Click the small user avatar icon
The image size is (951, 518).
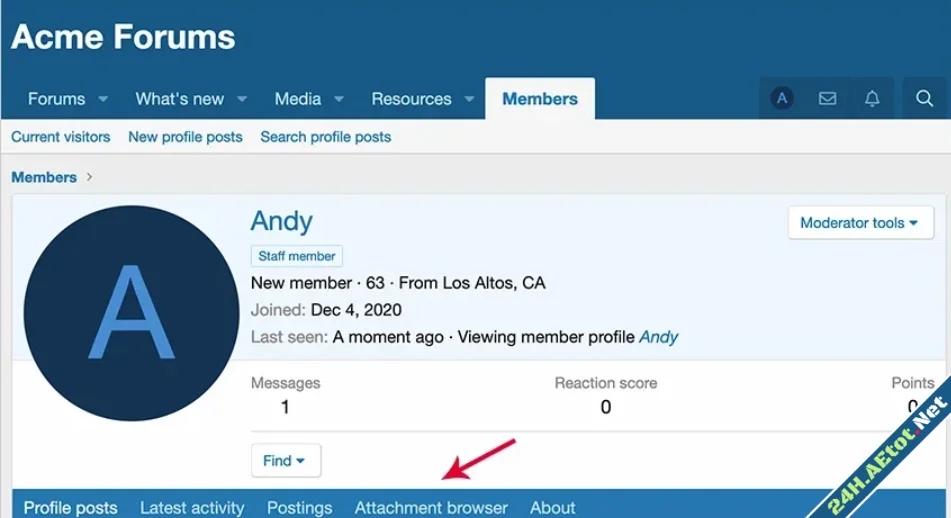click(x=782, y=99)
